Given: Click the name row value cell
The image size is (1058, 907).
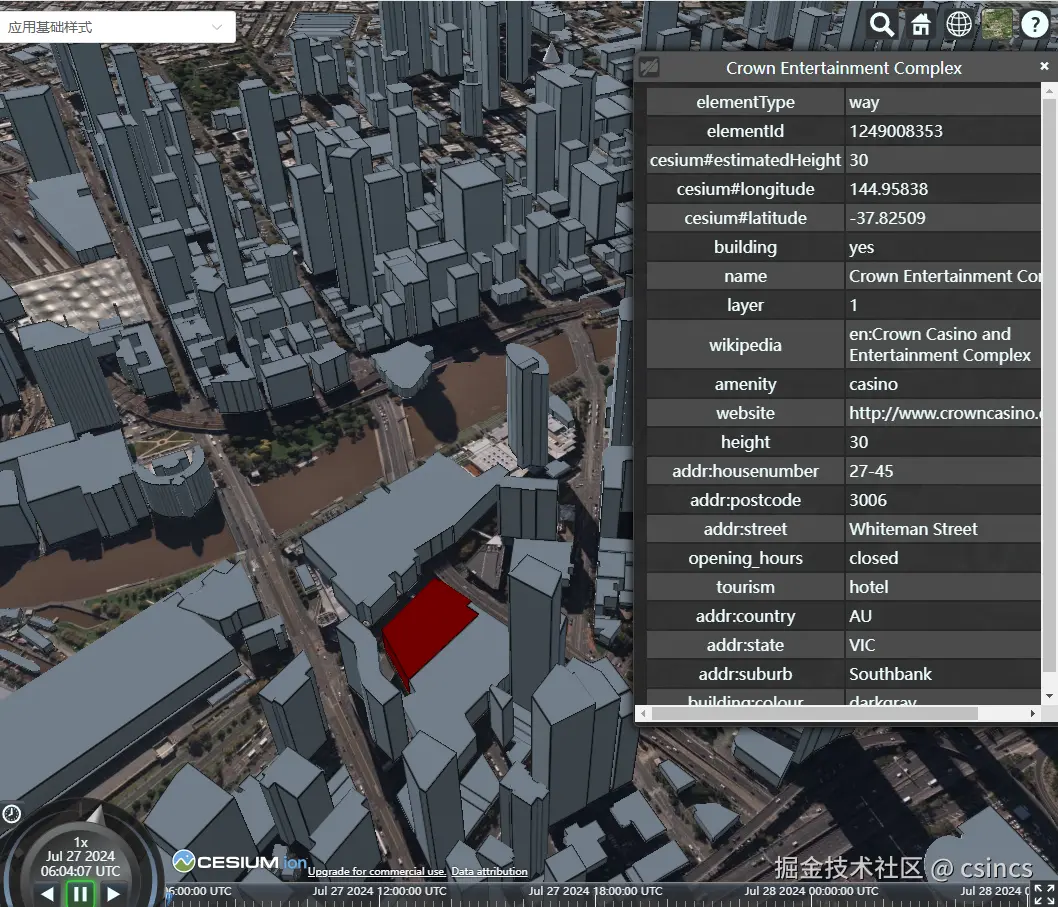Looking at the screenshot, I should [x=943, y=276].
